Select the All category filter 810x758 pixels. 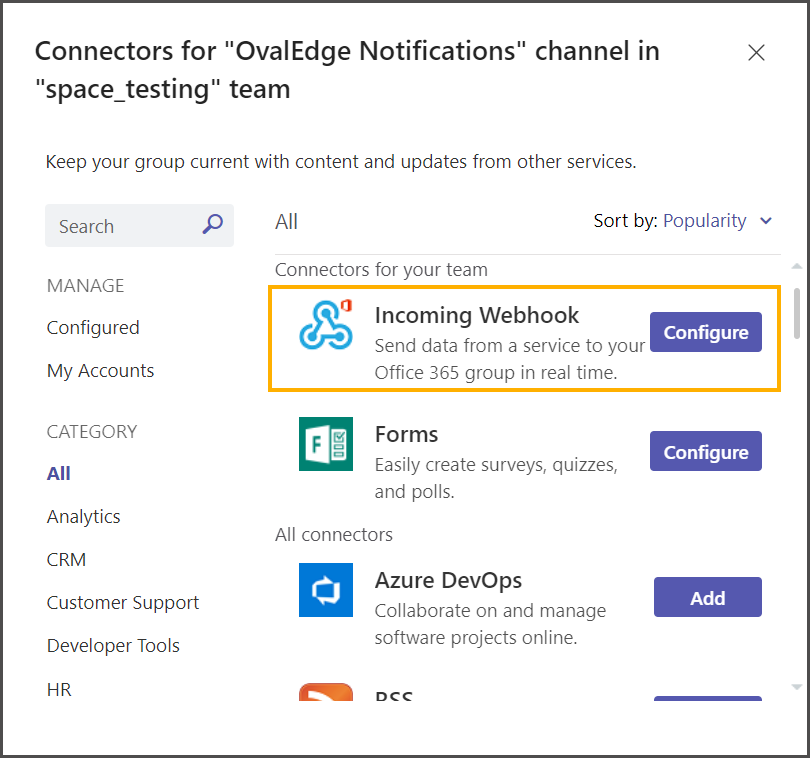click(x=59, y=474)
